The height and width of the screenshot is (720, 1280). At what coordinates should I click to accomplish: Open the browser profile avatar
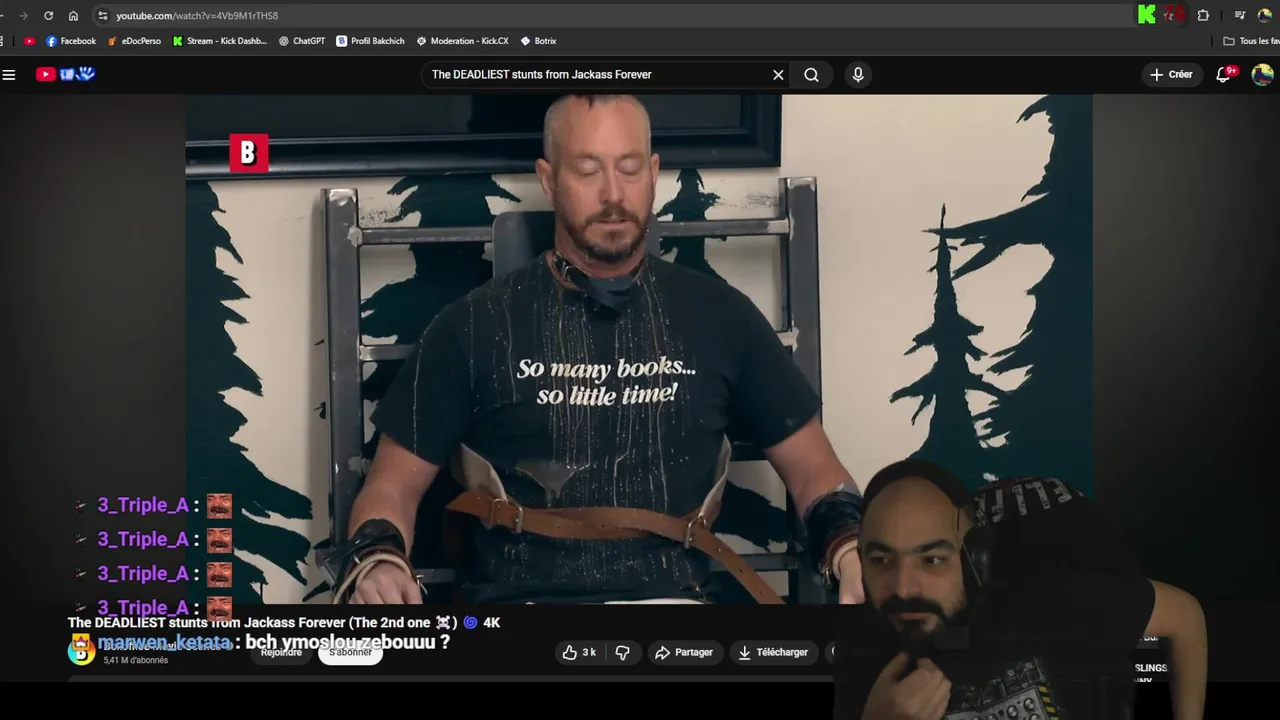point(1265,15)
